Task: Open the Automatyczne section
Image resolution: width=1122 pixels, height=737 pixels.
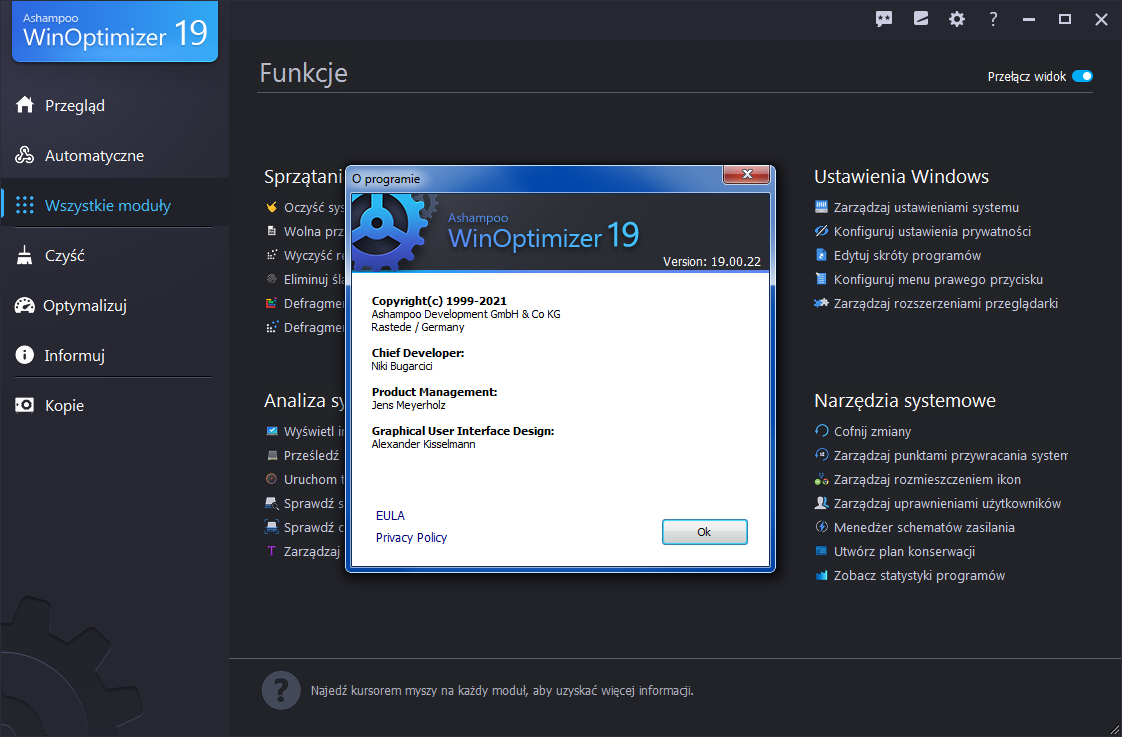Action: pos(114,155)
